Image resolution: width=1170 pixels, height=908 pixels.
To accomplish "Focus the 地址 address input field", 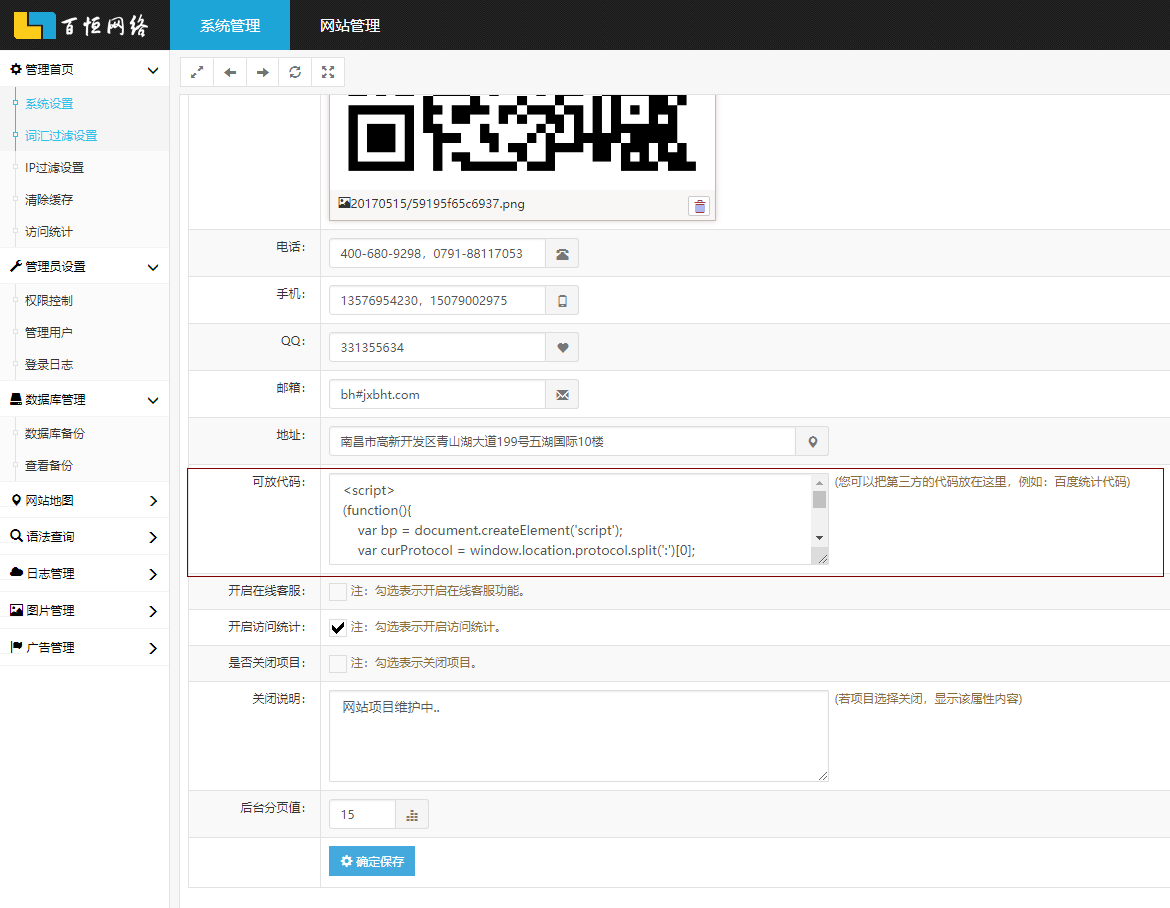I will 563,442.
